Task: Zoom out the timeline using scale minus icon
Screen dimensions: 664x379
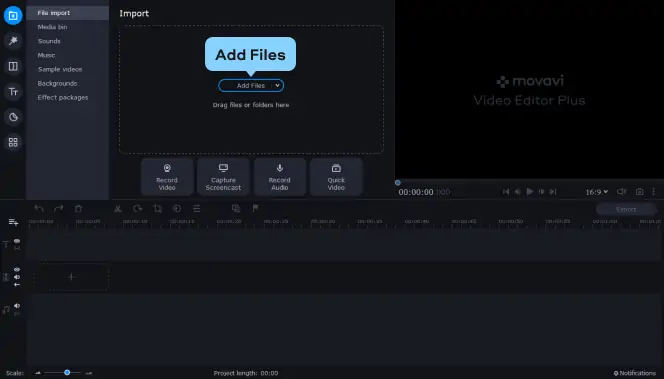Action: [x=38, y=373]
